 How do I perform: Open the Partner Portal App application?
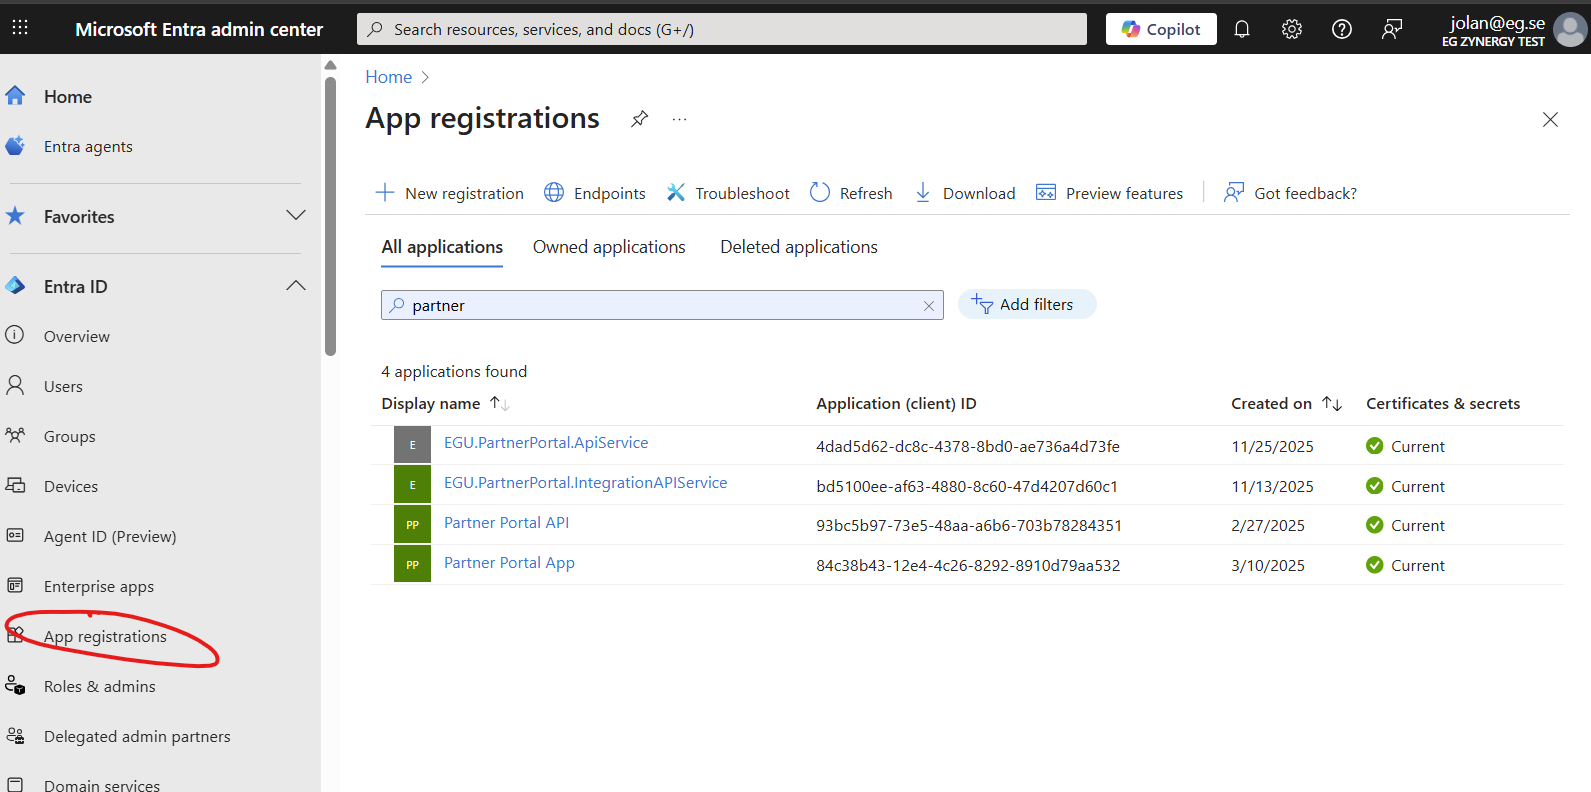[509, 563]
